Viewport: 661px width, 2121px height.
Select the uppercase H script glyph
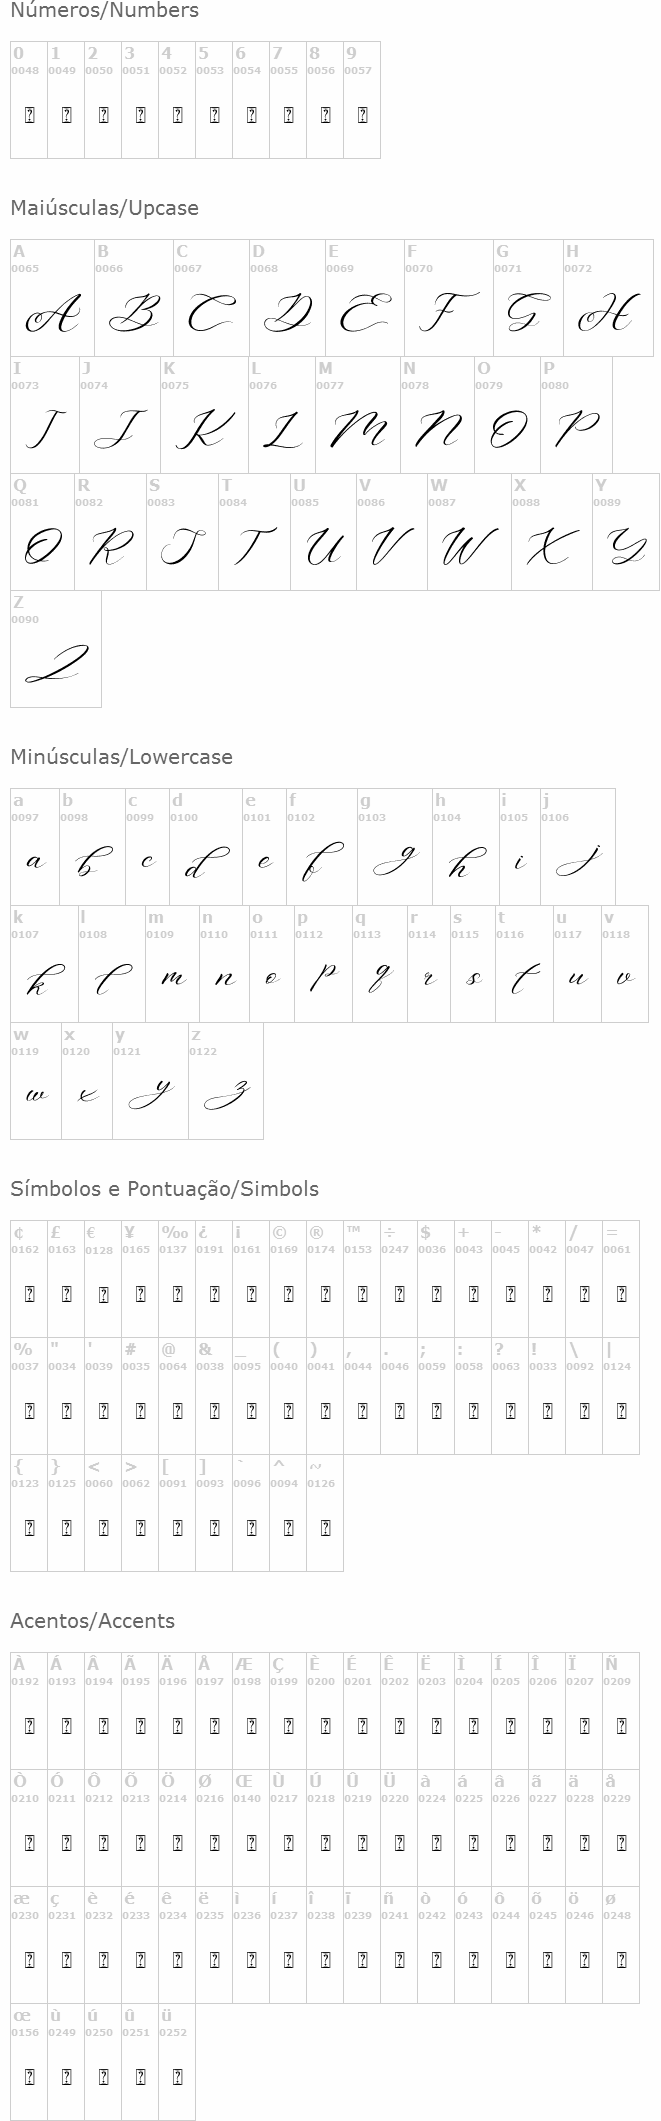pyautogui.click(x=607, y=315)
